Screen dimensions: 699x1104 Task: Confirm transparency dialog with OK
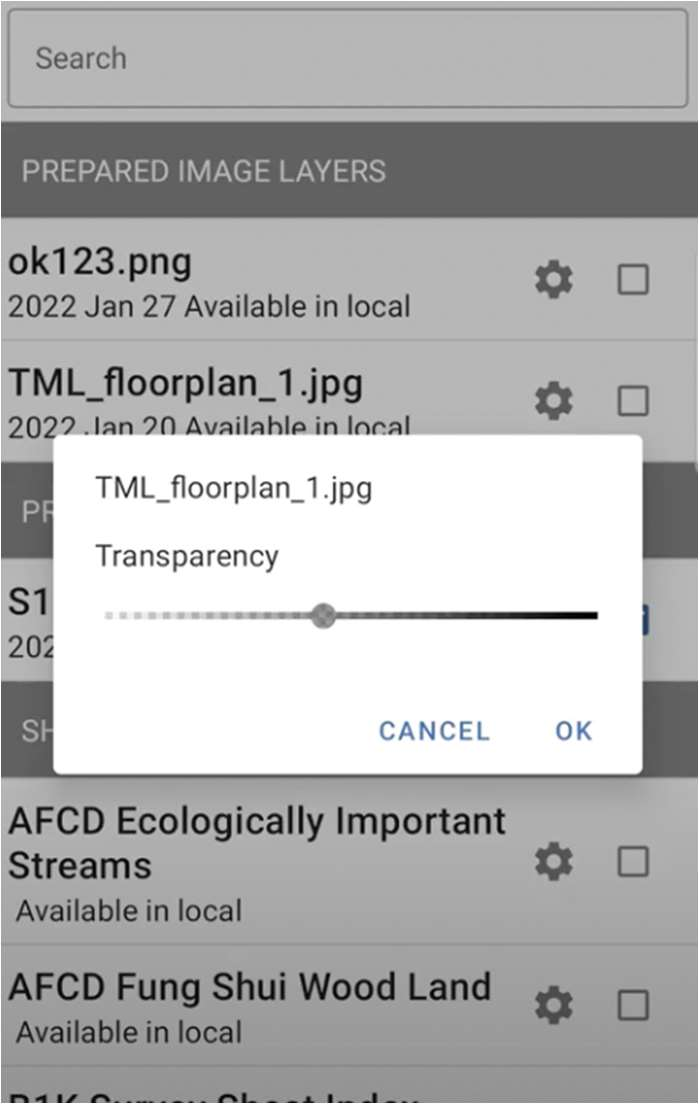click(x=574, y=731)
